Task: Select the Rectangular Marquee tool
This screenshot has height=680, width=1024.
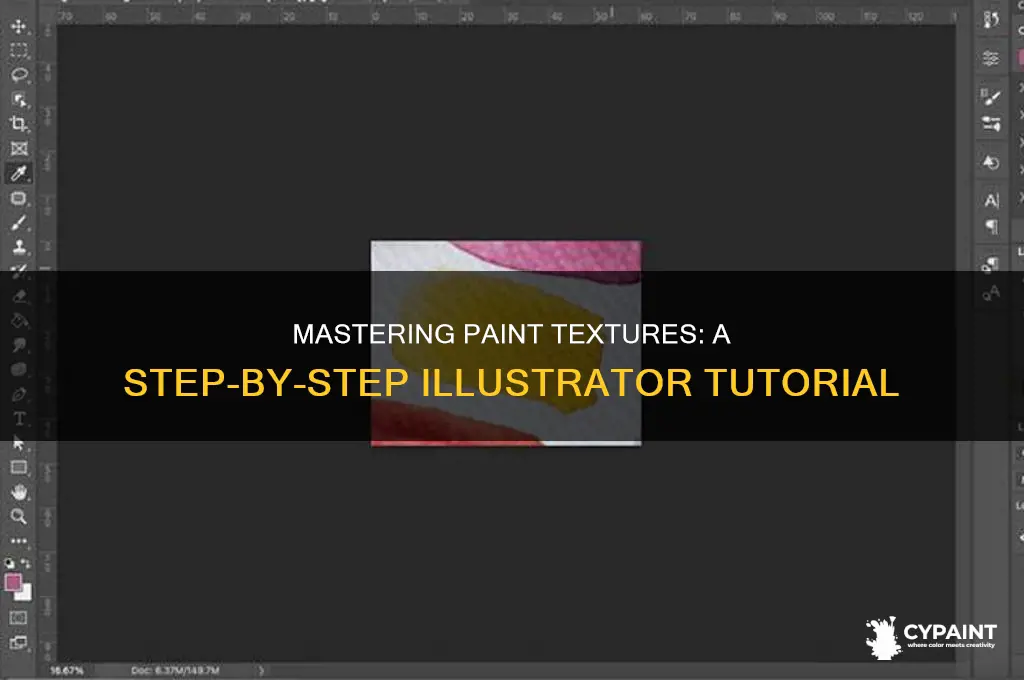Action: click(18, 50)
